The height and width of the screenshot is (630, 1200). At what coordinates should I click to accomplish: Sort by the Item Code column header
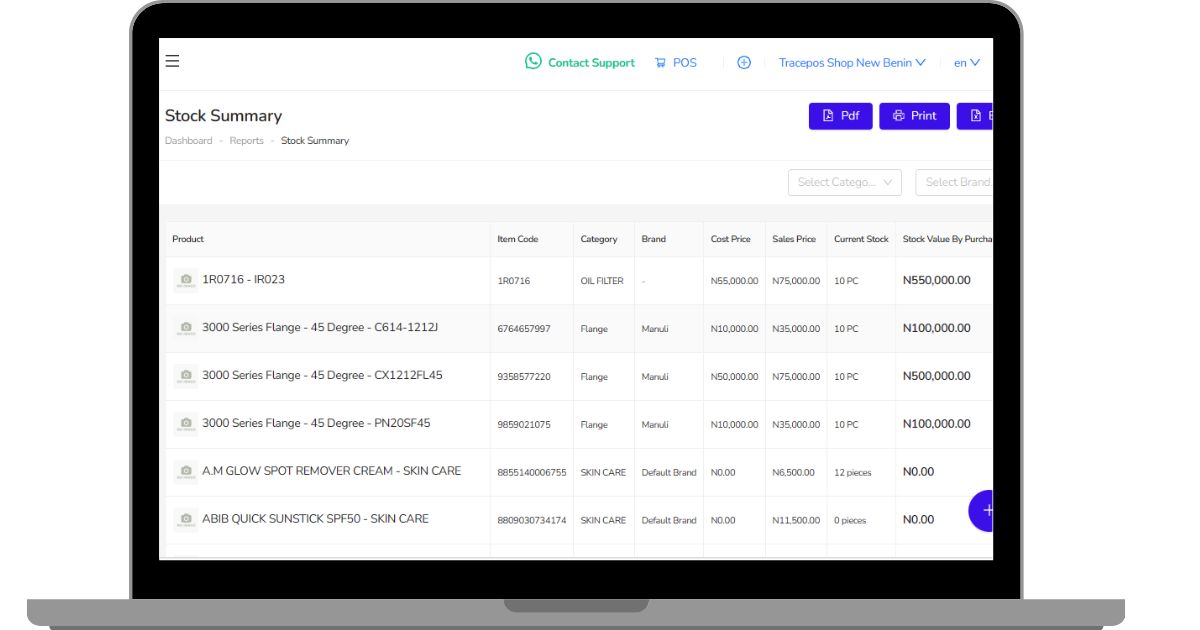tap(517, 239)
